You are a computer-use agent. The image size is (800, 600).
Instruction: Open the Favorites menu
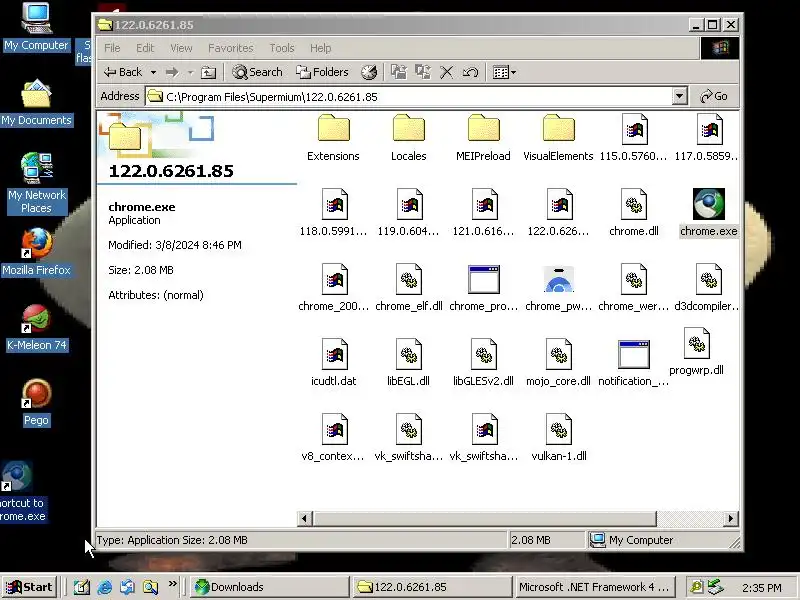231,48
